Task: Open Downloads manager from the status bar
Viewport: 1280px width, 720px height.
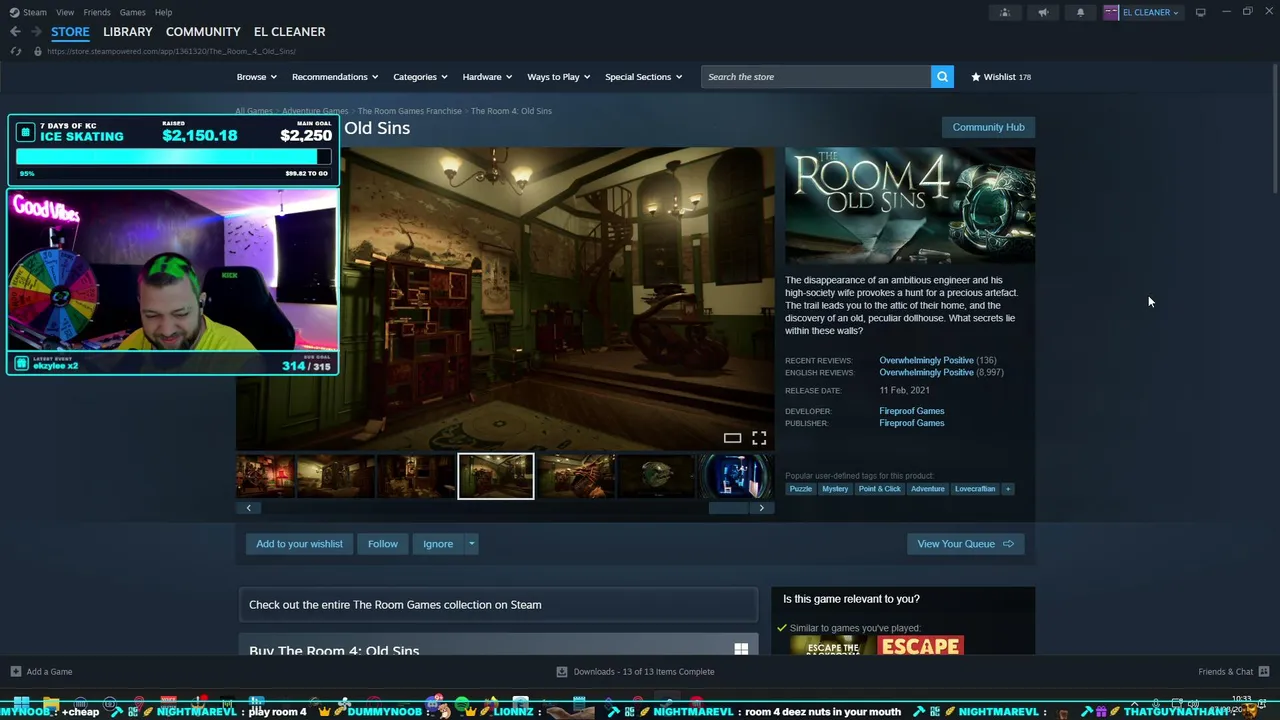Action: coord(637,672)
